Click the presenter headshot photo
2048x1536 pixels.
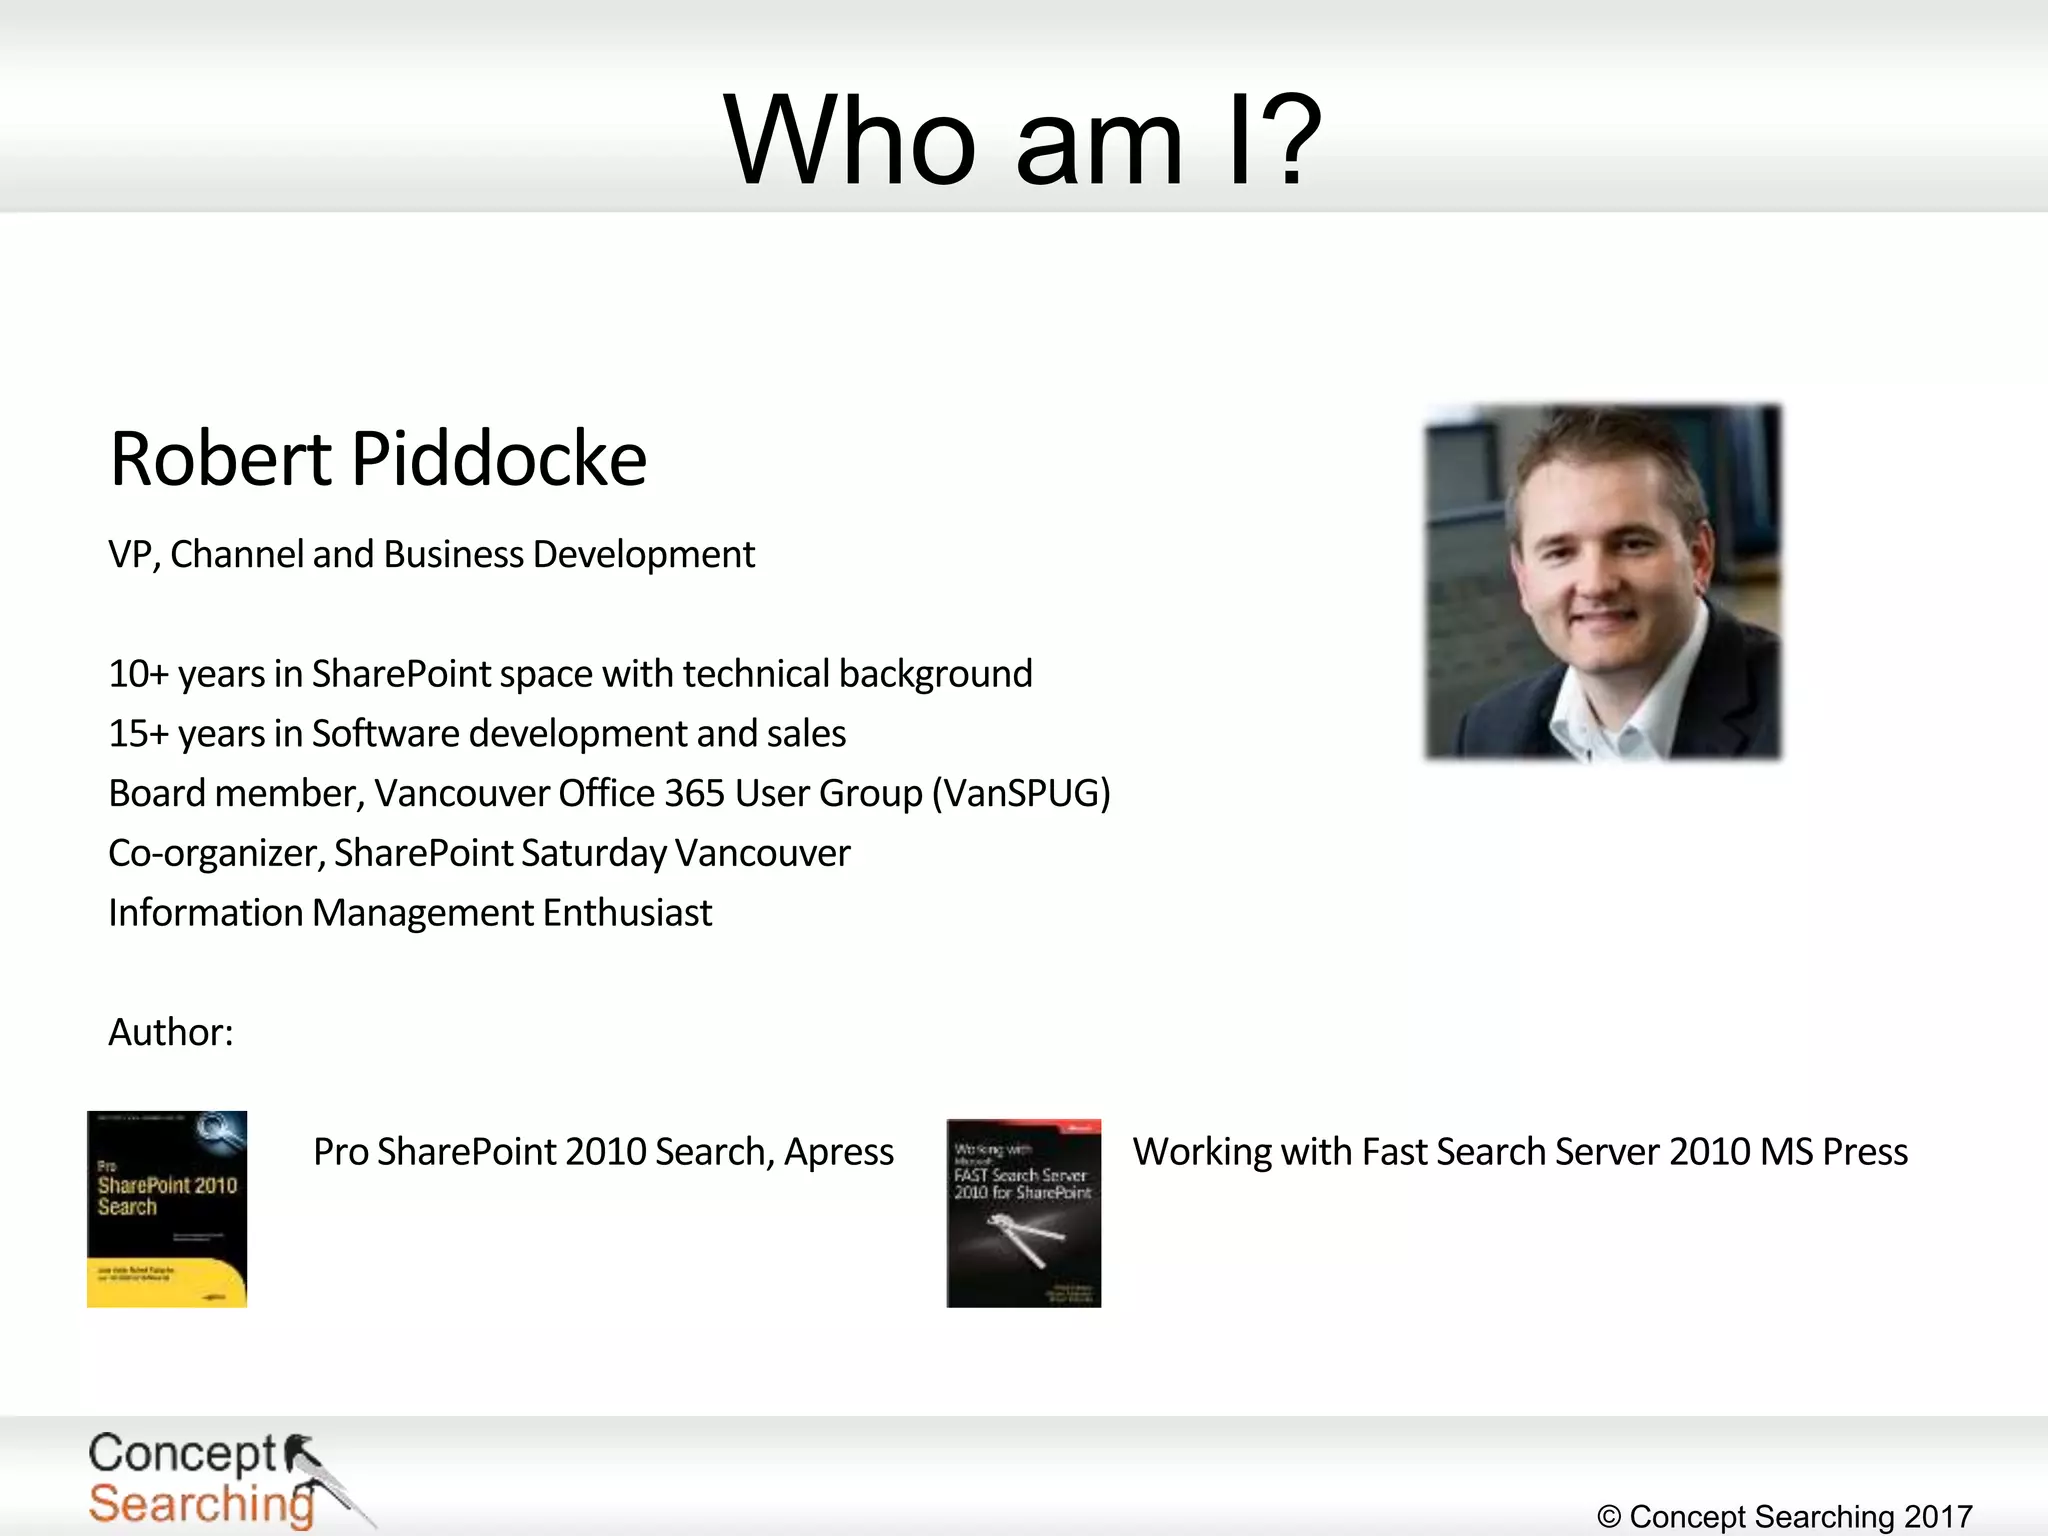(1603, 582)
